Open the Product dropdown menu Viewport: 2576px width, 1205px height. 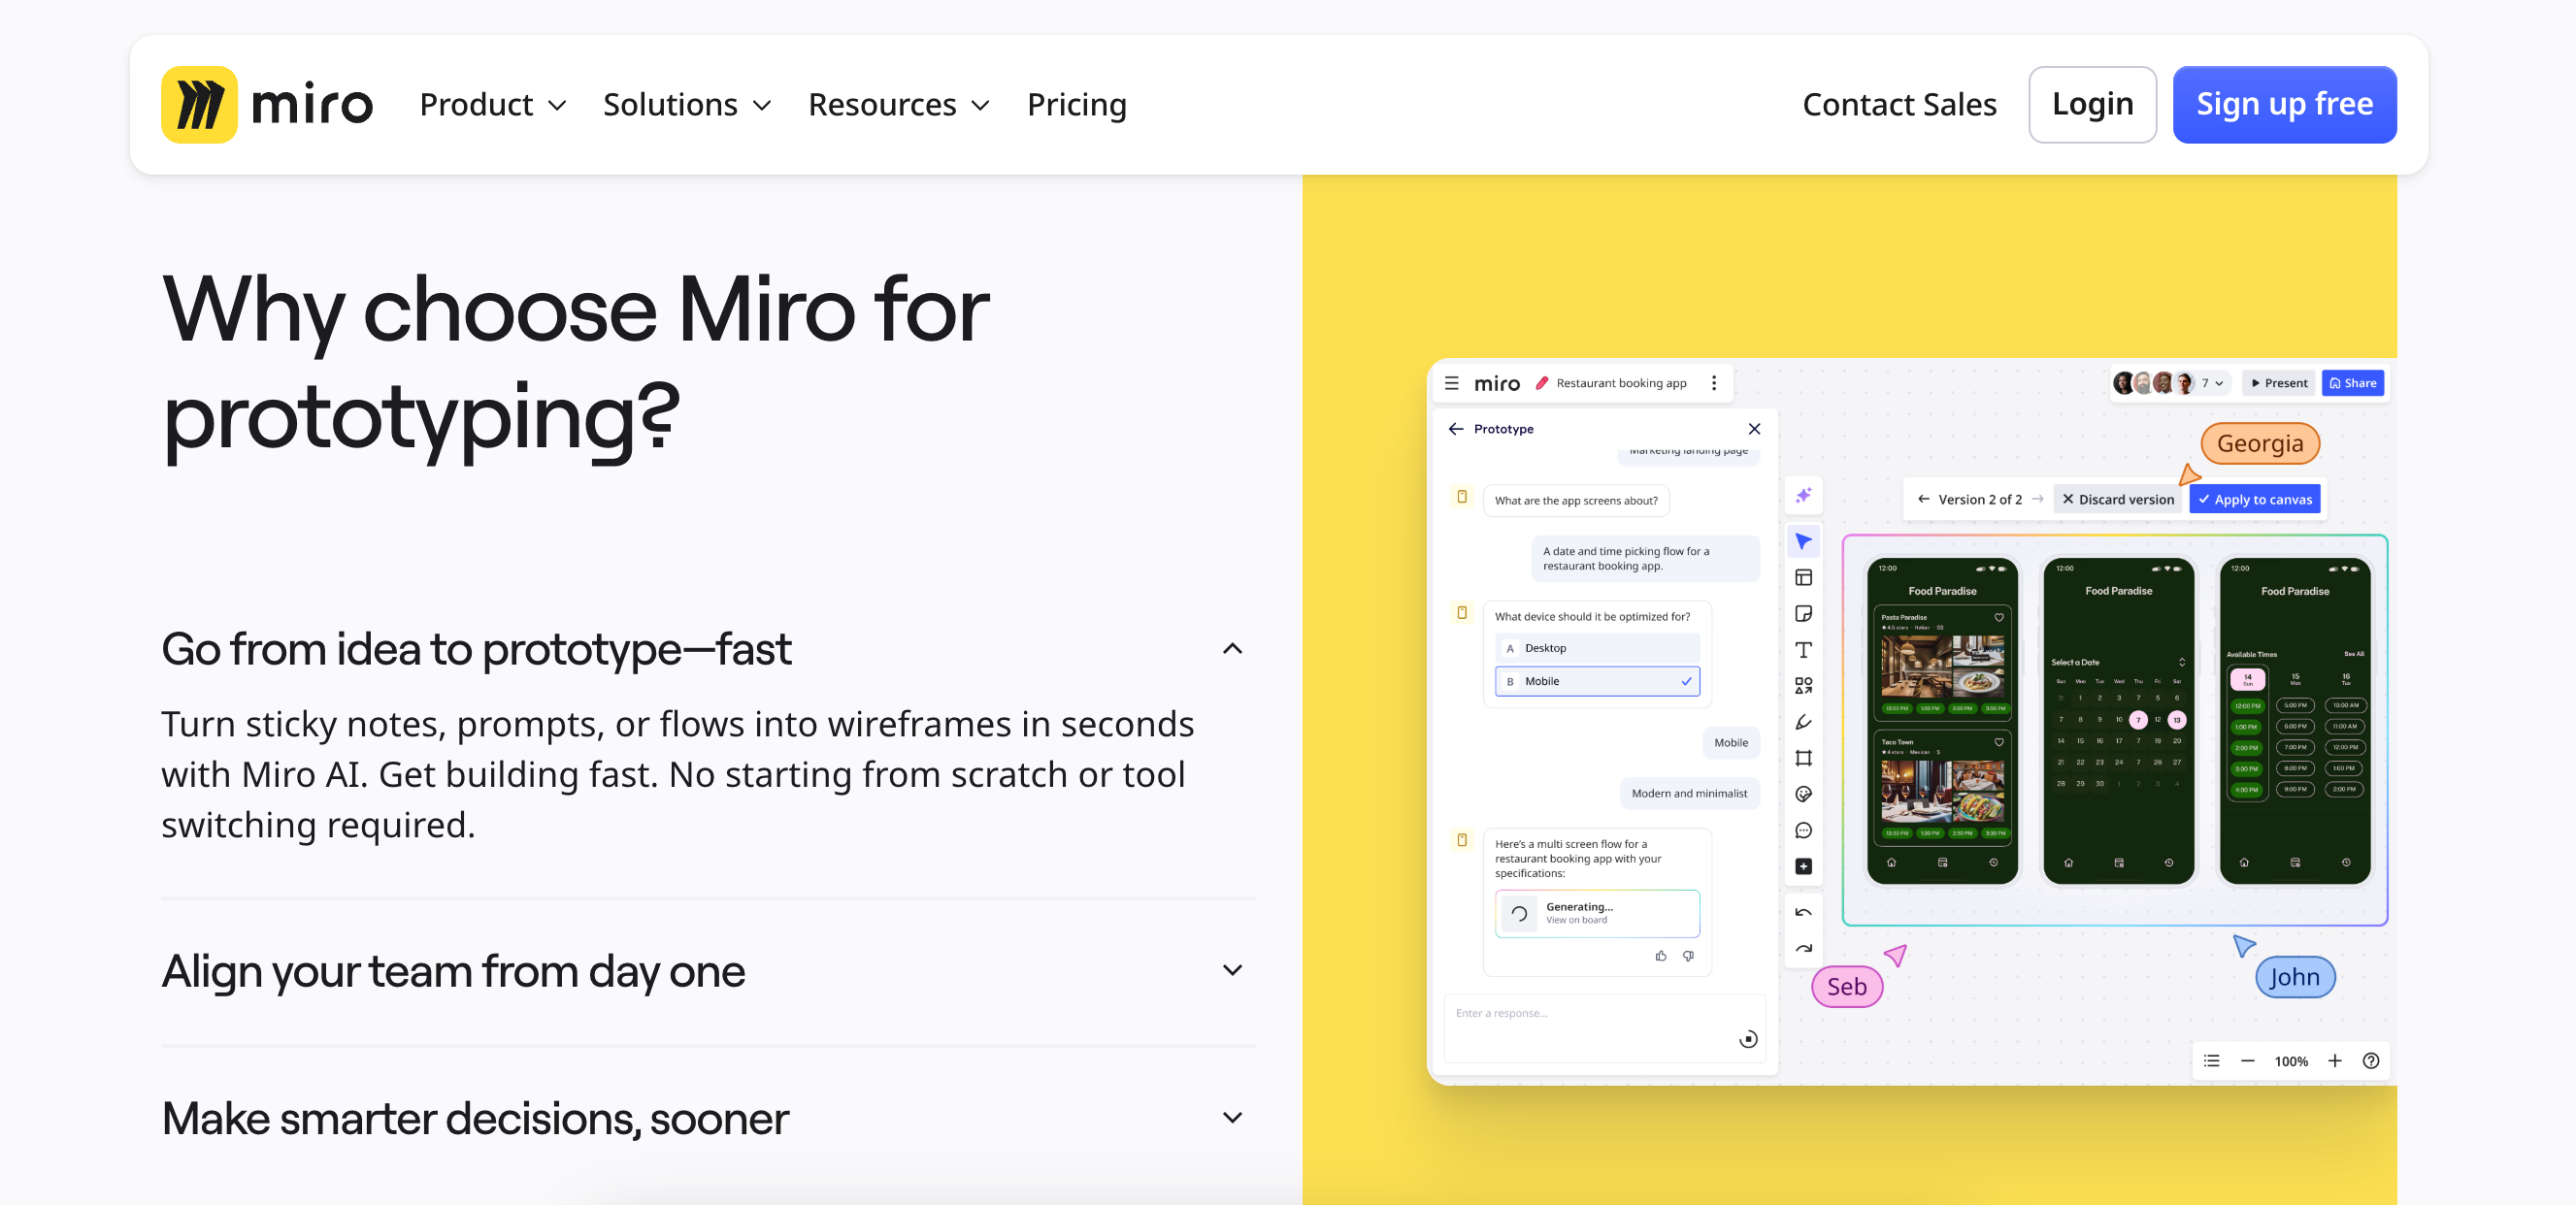pyautogui.click(x=493, y=105)
